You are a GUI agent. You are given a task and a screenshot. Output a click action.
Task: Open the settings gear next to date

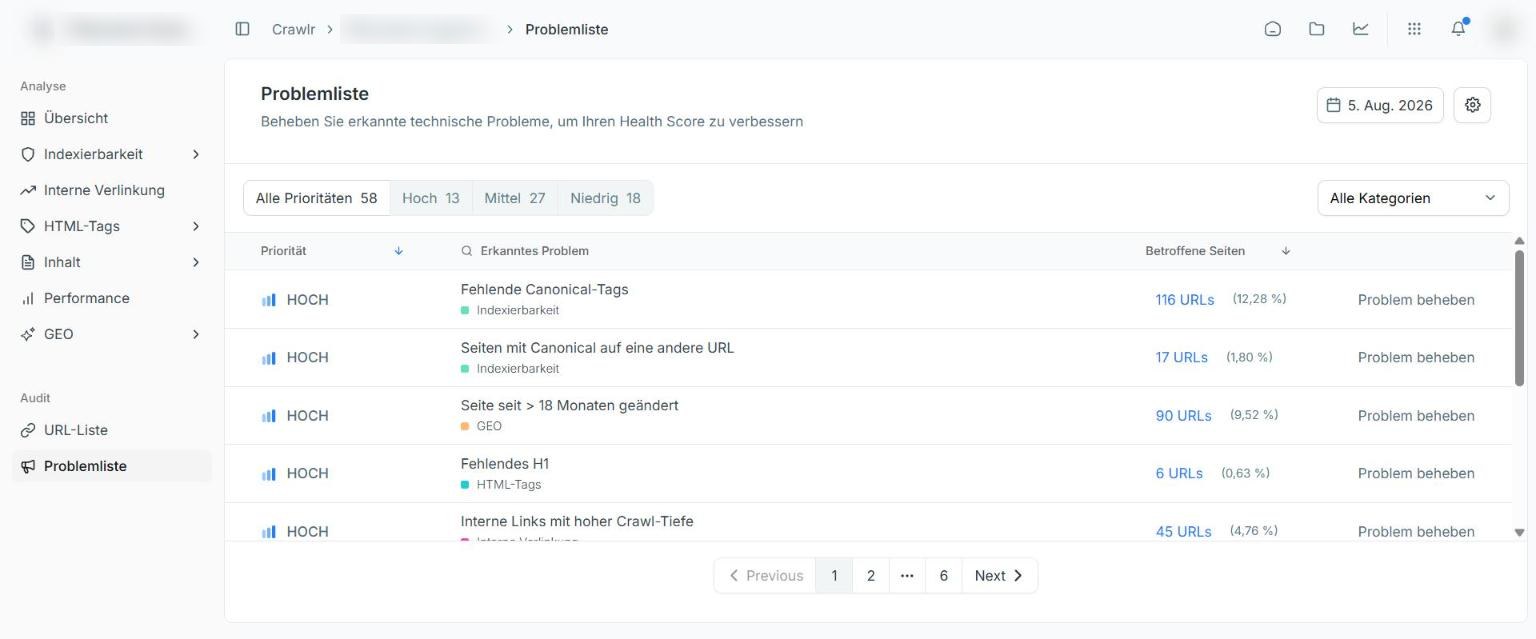click(x=1472, y=105)
